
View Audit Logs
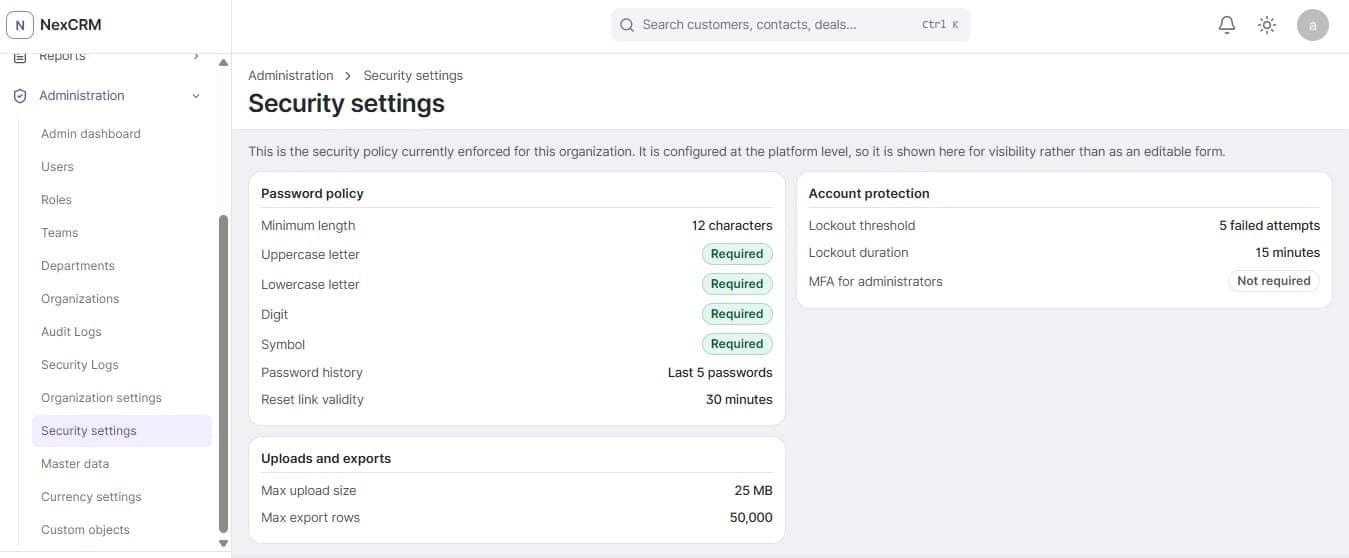(71, 332)
